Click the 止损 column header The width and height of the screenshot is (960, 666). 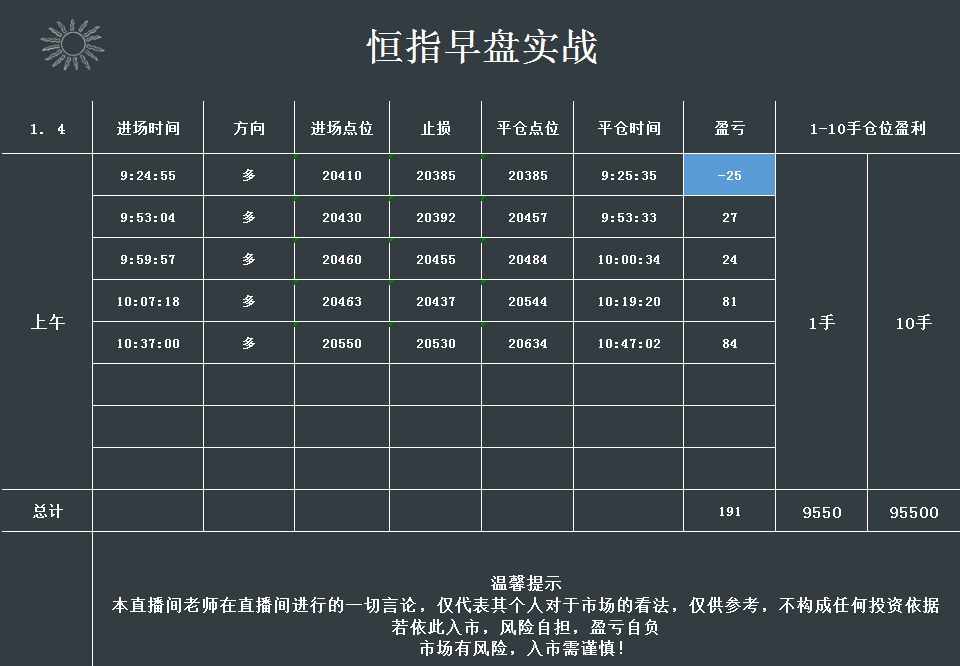(x=435, y=128)
